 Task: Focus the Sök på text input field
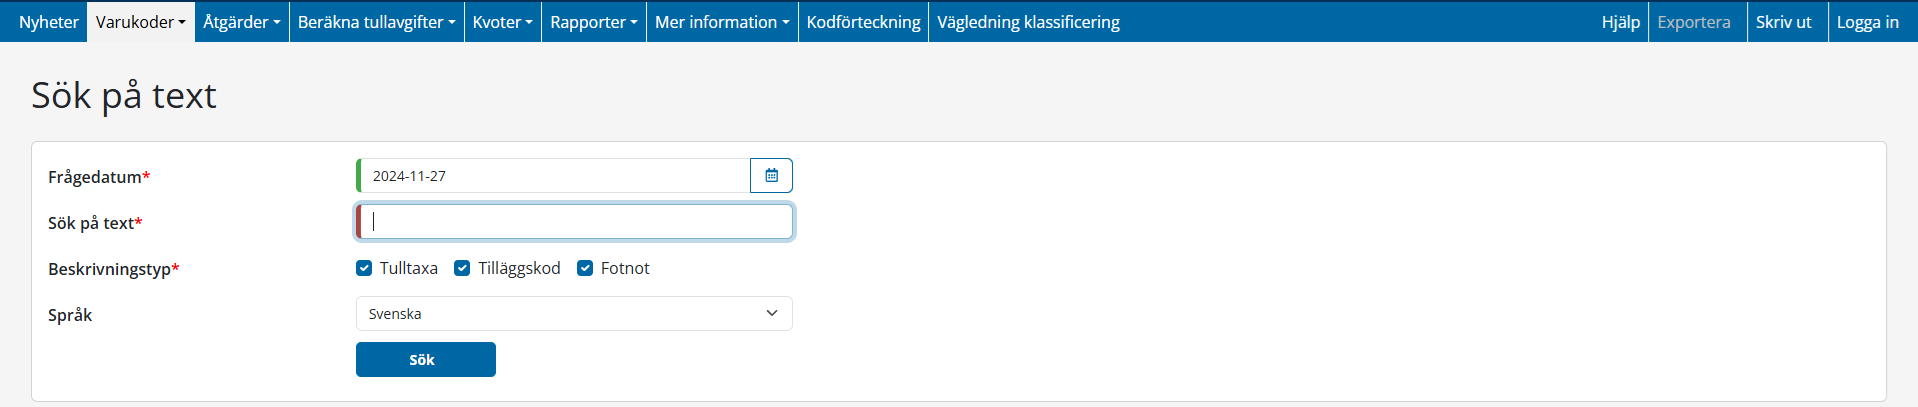point(575,222)
